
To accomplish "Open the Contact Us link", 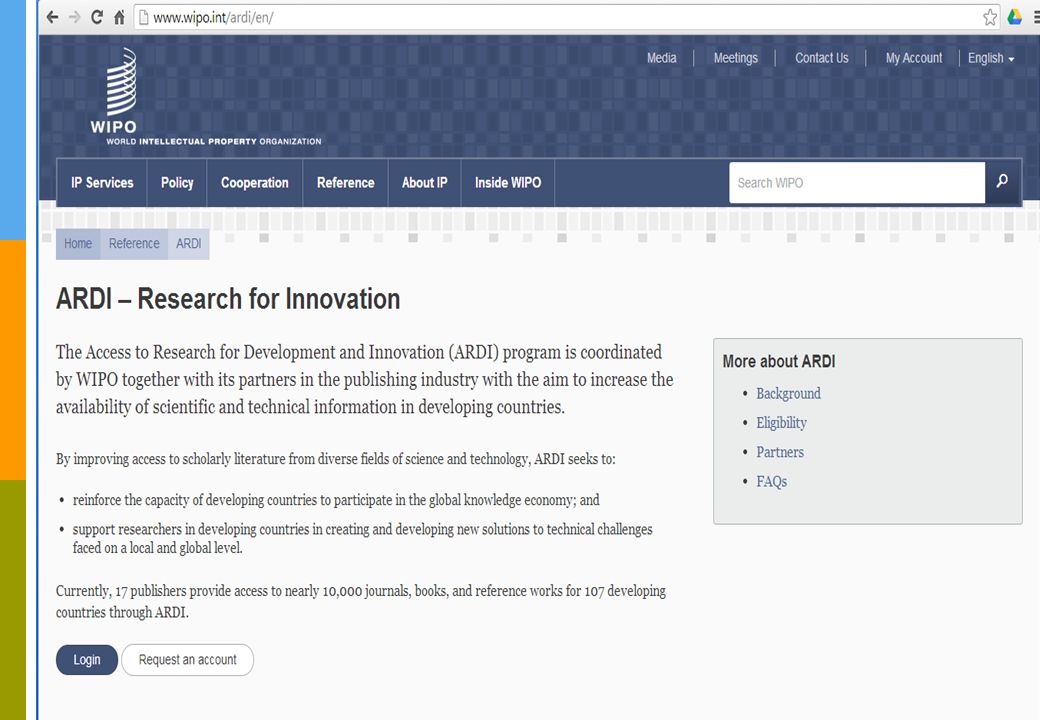I will pyautogui.click(x=822, y=58).
